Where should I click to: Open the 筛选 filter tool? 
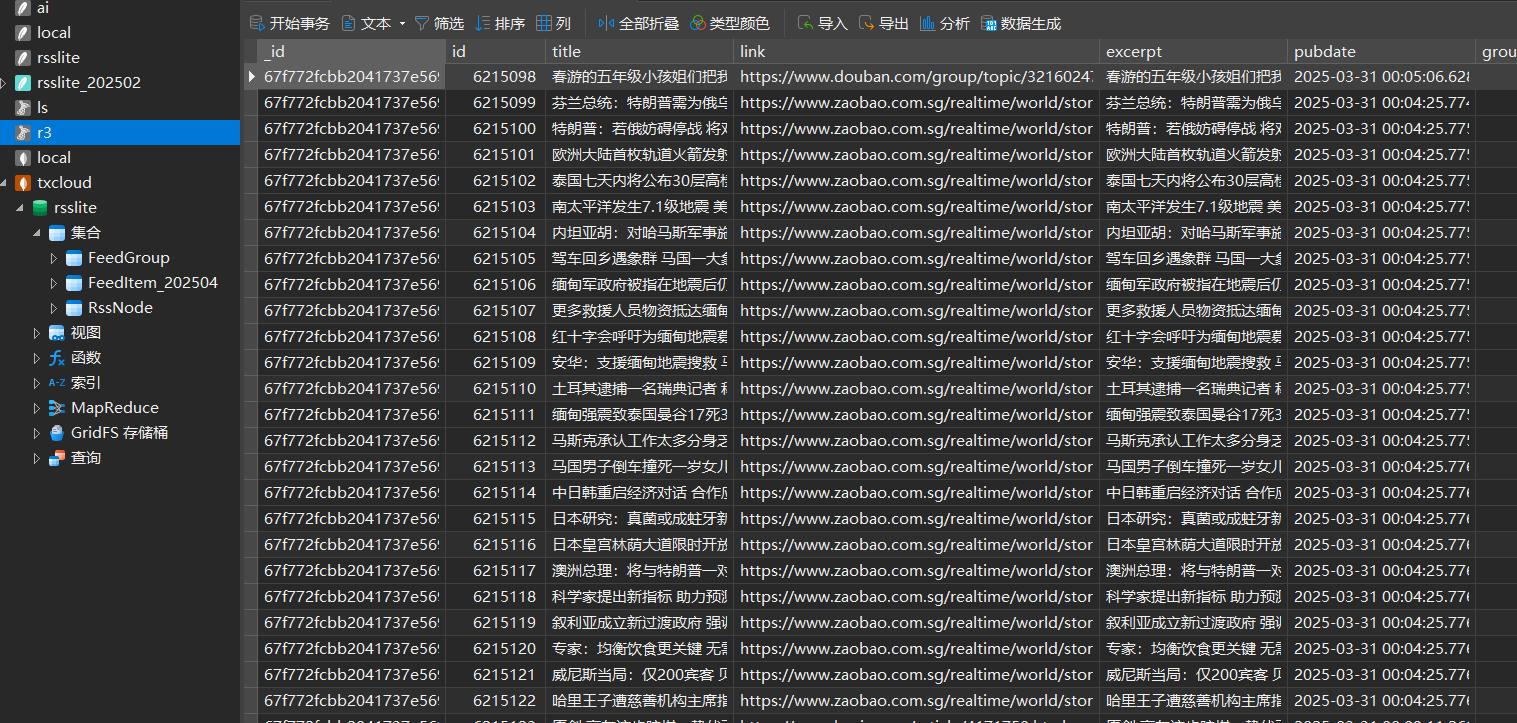coord(439,23)
